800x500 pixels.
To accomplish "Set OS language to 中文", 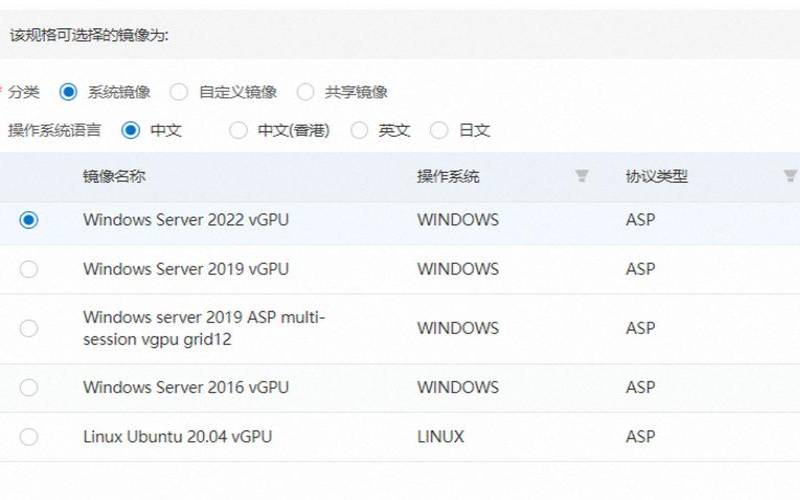I will pos(131,130).
